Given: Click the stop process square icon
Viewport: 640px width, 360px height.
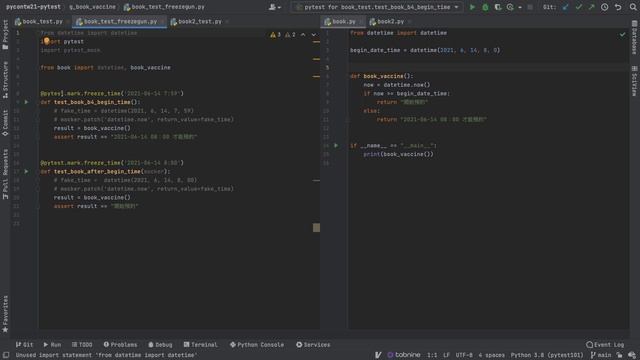Looking at the screenshot, I should (x=530, y=7).
